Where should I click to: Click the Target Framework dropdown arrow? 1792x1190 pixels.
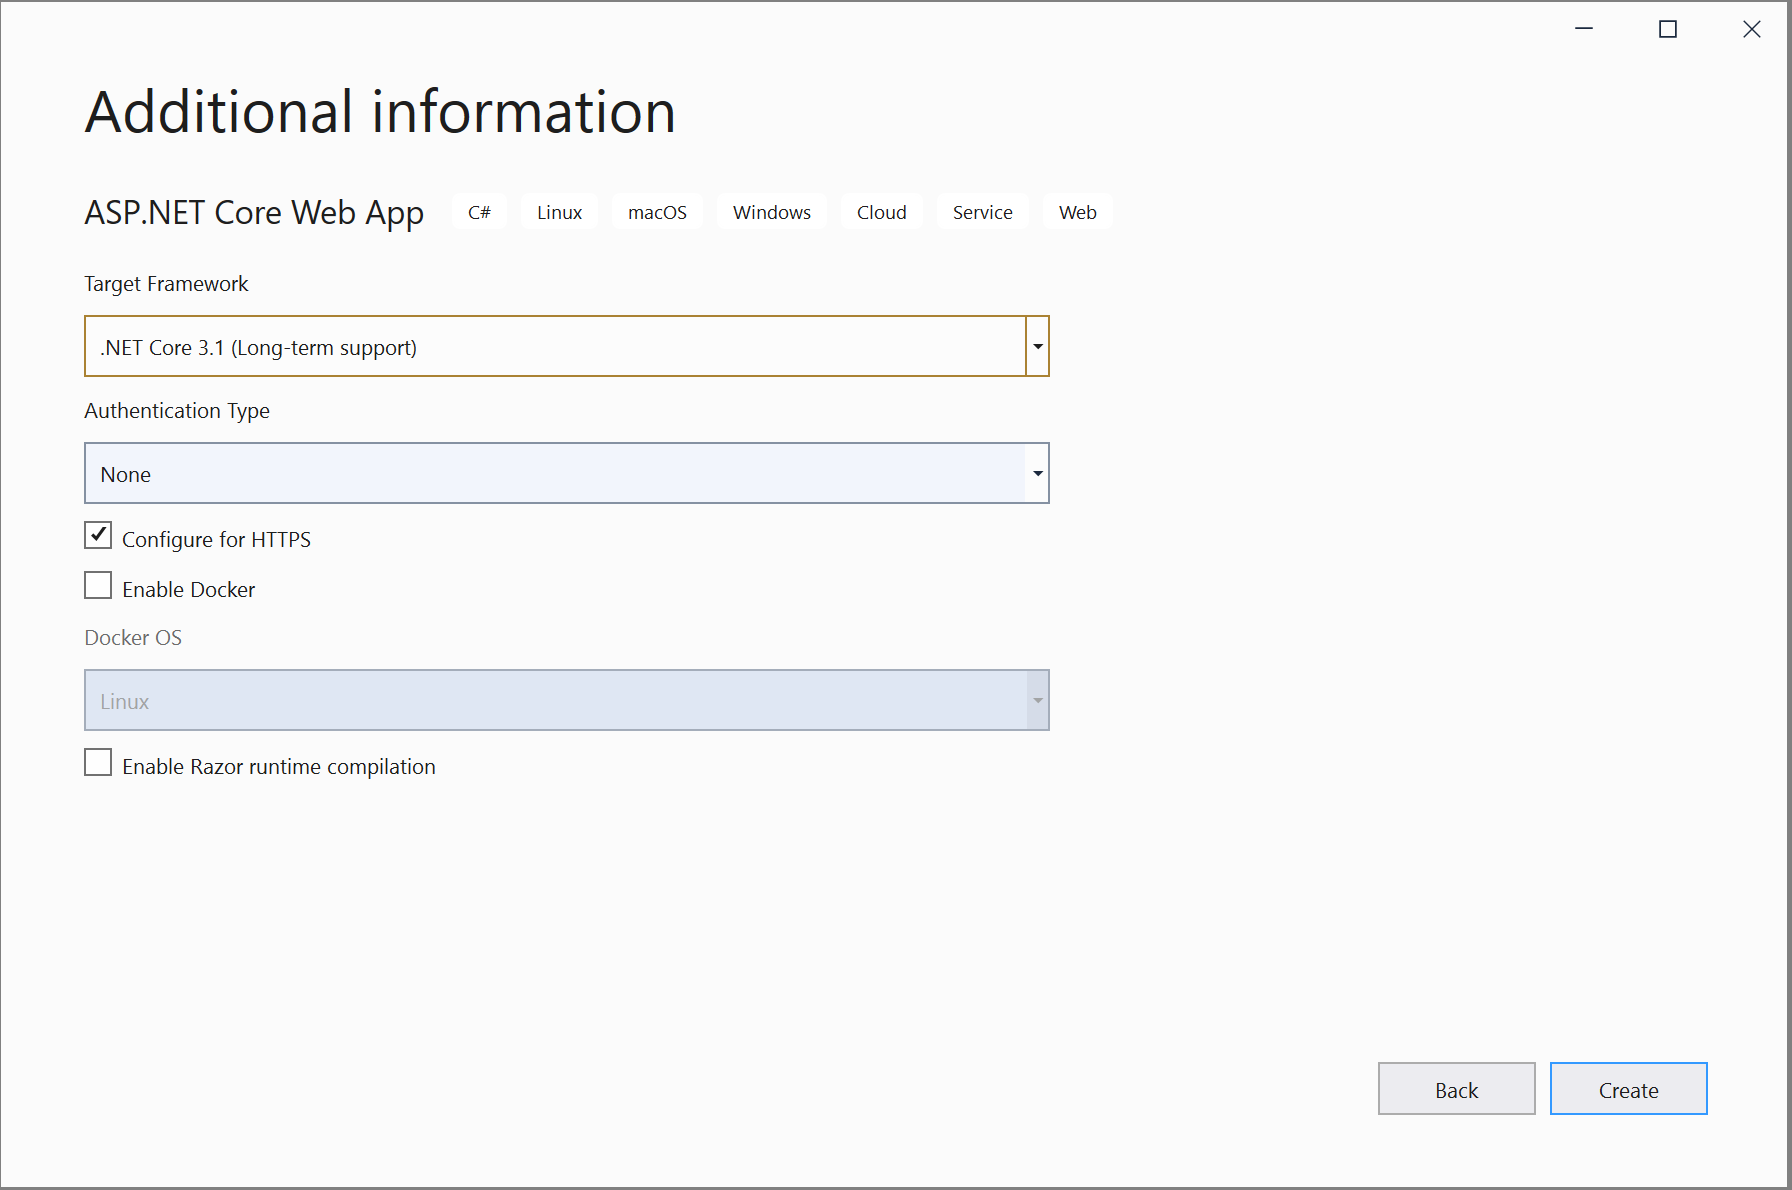[1037, 346]
